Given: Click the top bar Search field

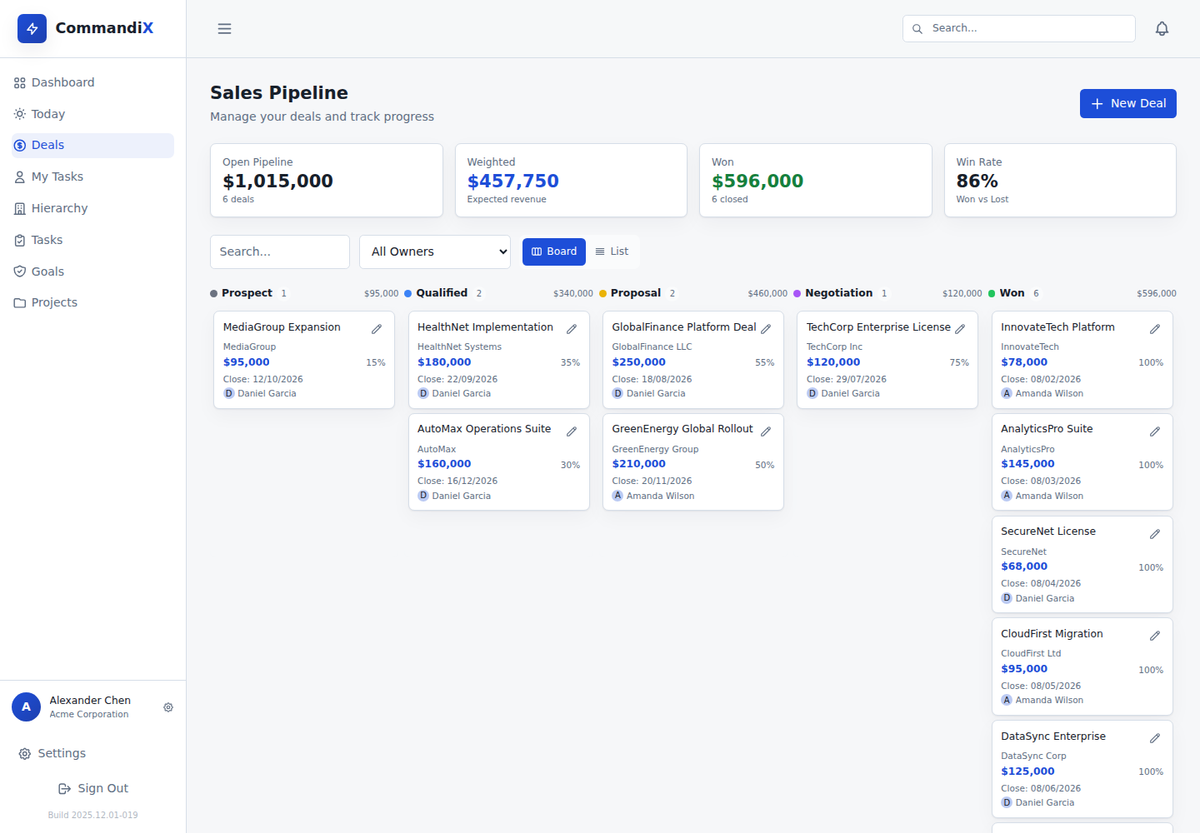Looking at the screenshot, I should pos(1019,28).
